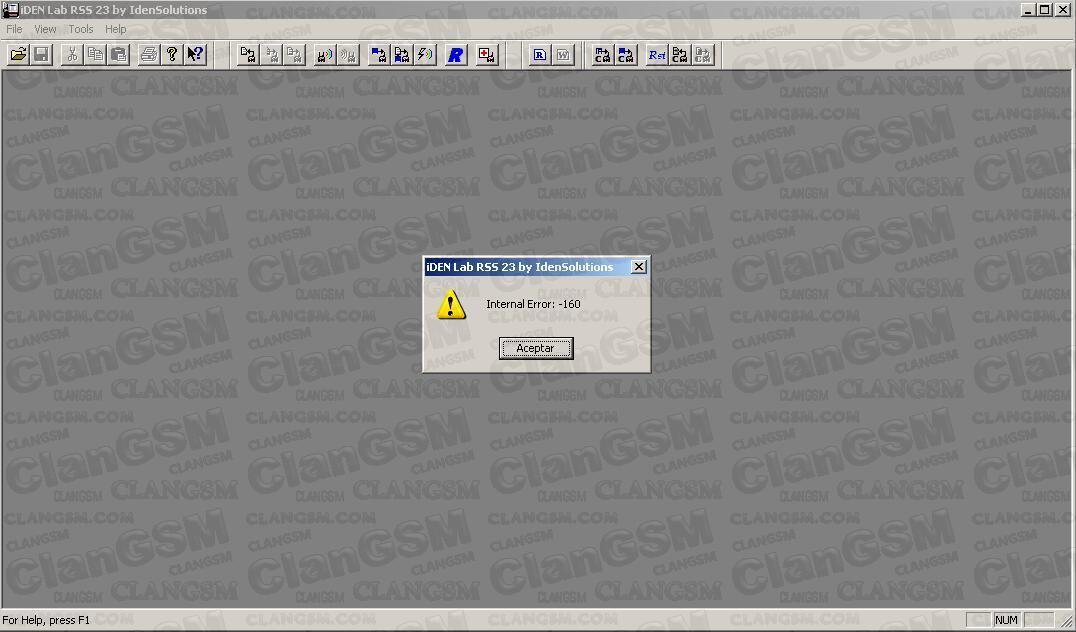Click the resize grip in status bar corner
Viewport: 1076px width, 632px height.
tap(1066, 620)
